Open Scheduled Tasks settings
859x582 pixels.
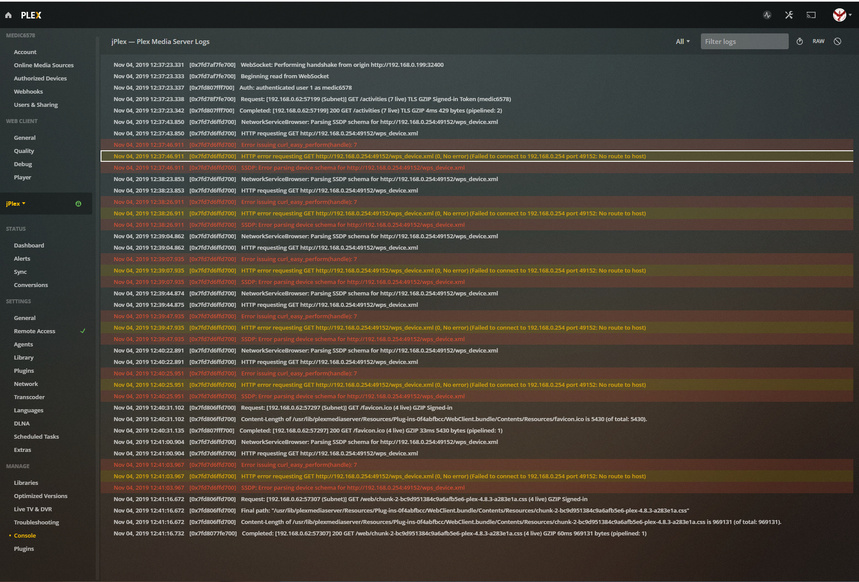(x=36, y=437)
